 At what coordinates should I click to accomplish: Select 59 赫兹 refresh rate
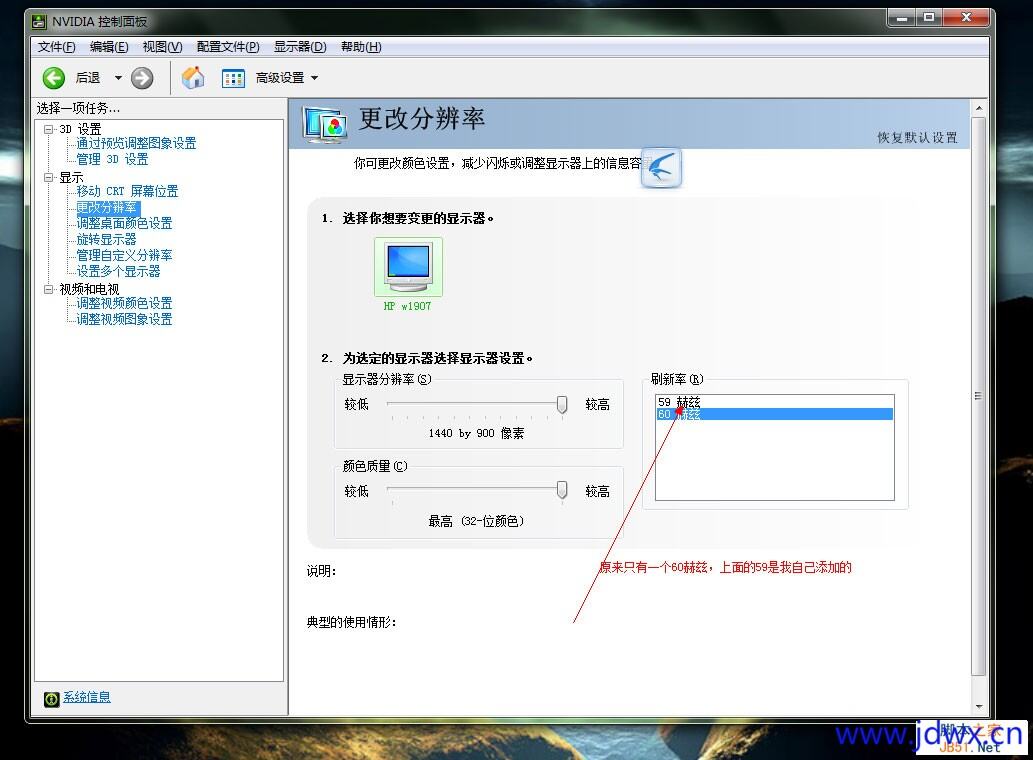click(774, 402)
